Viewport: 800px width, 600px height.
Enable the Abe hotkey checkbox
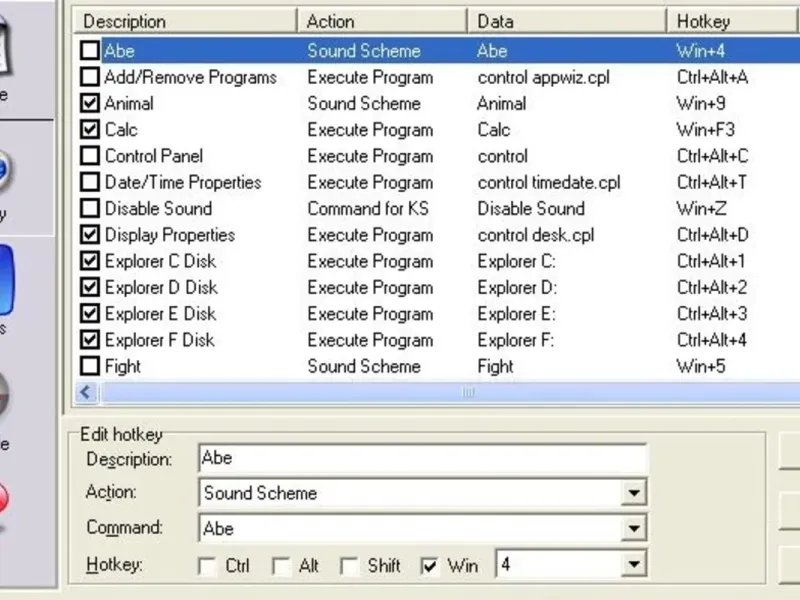coord(90,51)
